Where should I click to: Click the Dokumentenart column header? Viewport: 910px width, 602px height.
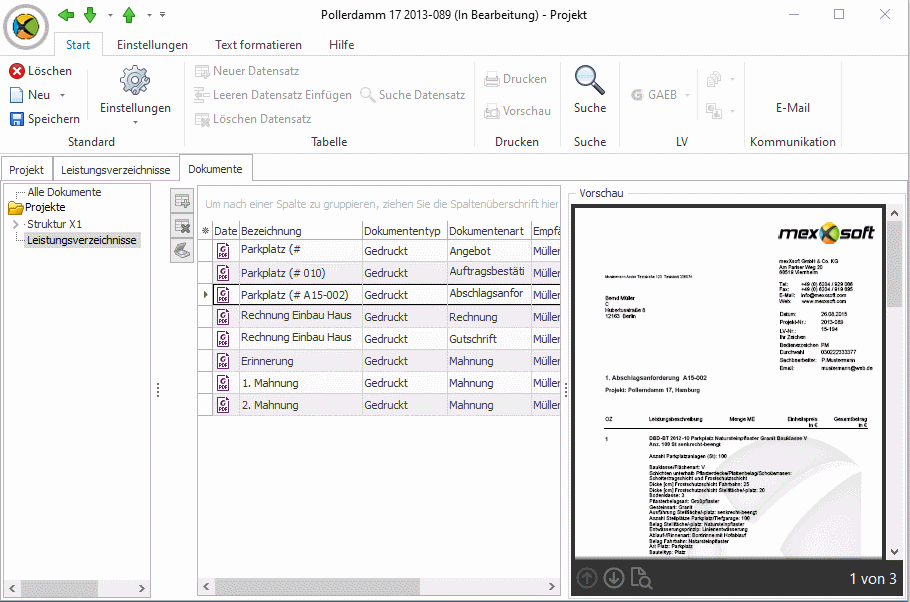point(489,230)
